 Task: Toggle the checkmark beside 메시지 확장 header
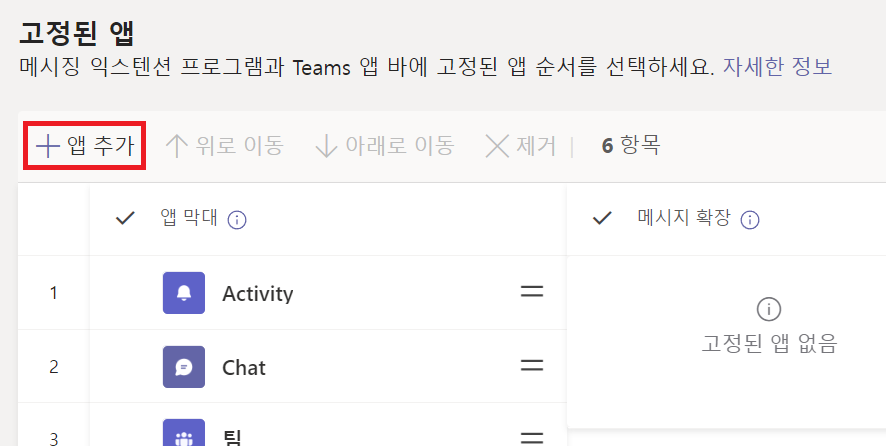click(x=602, y=218)
